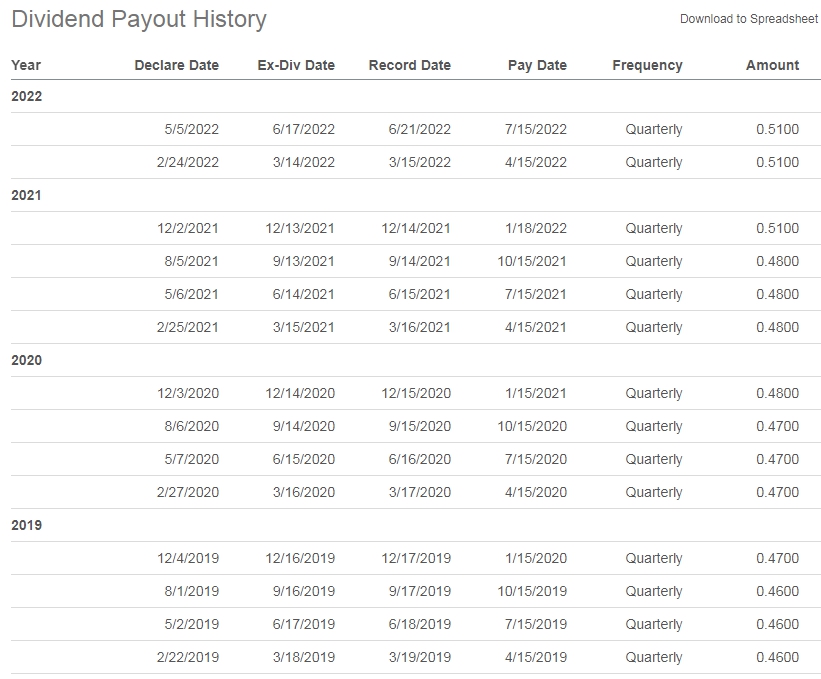Click the Year column header
The width and height of the screenshot is (821, 679).
coord(26,65)
